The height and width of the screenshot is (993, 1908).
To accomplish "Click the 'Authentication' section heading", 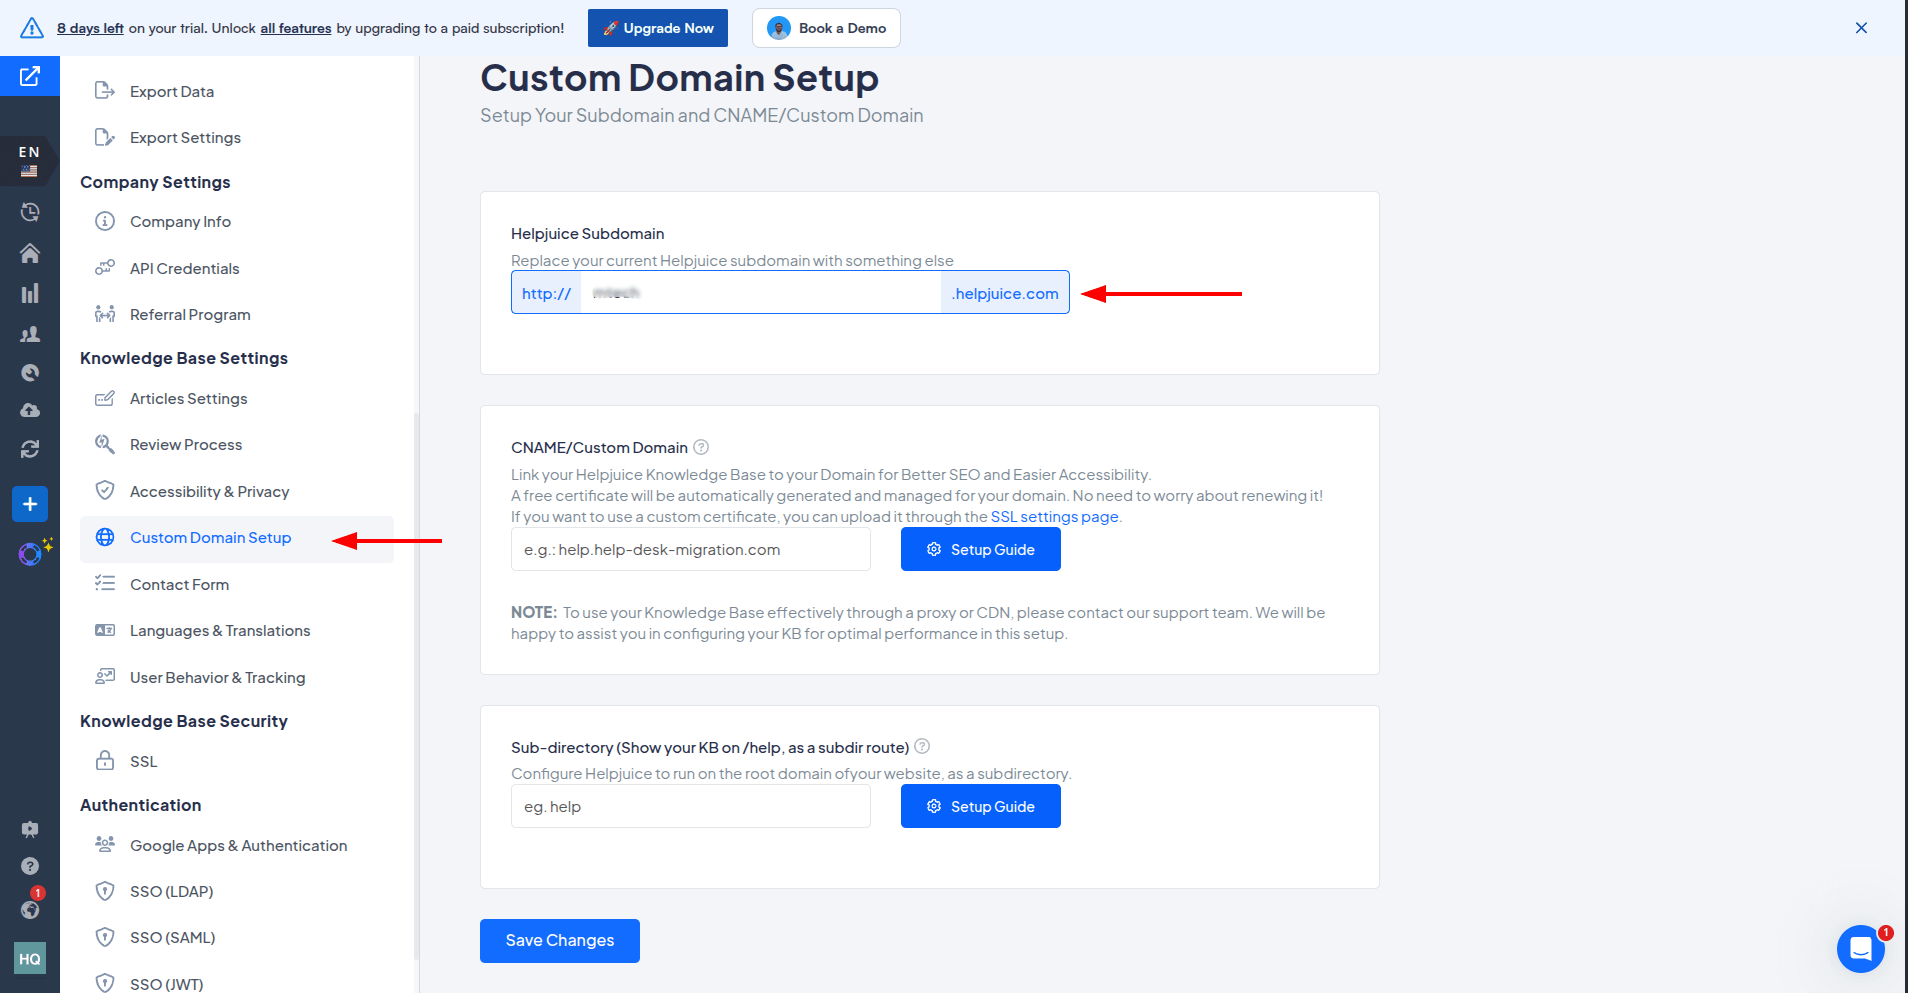I will (140, 805).
